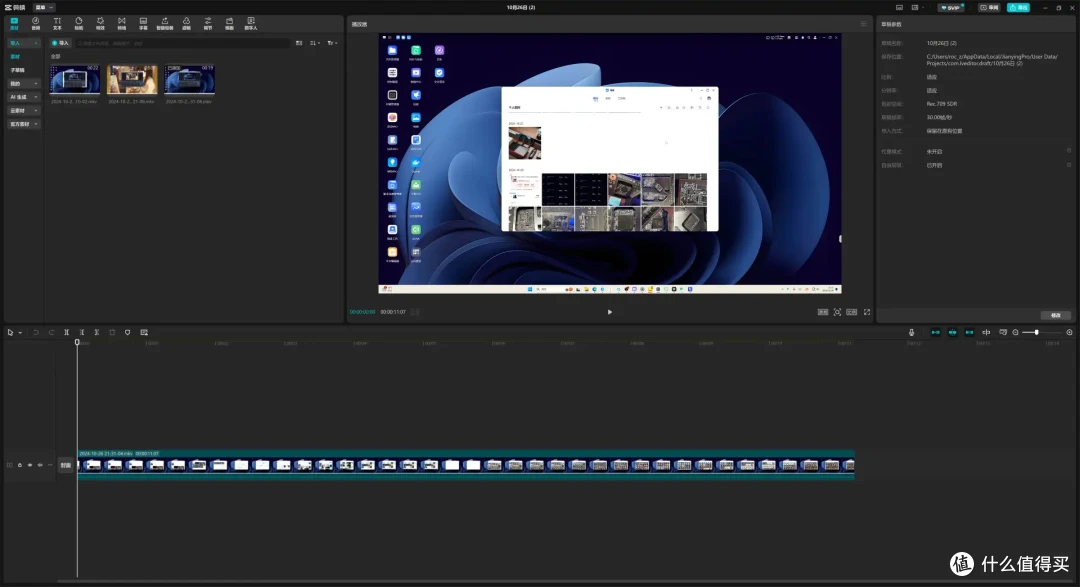Open the 特效 effects tab

point(100,23)
